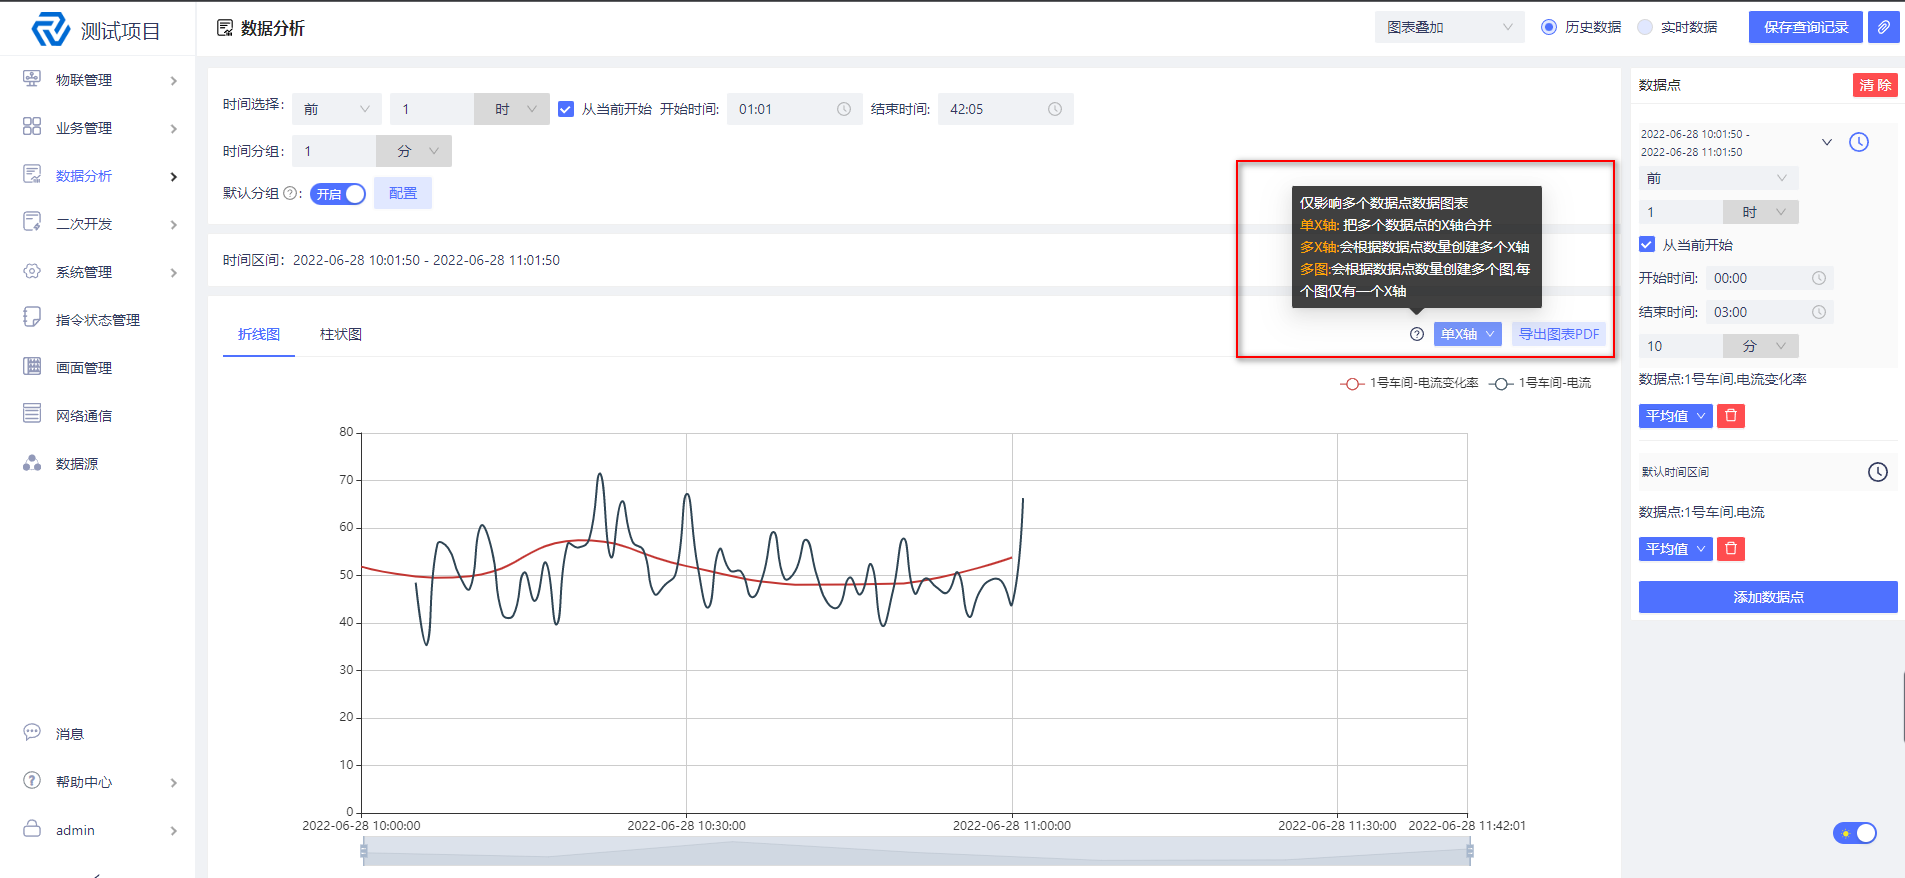Click the chart zoom slider's left handle
Screen dimensions: 1905x878
[x=364, y=851]
